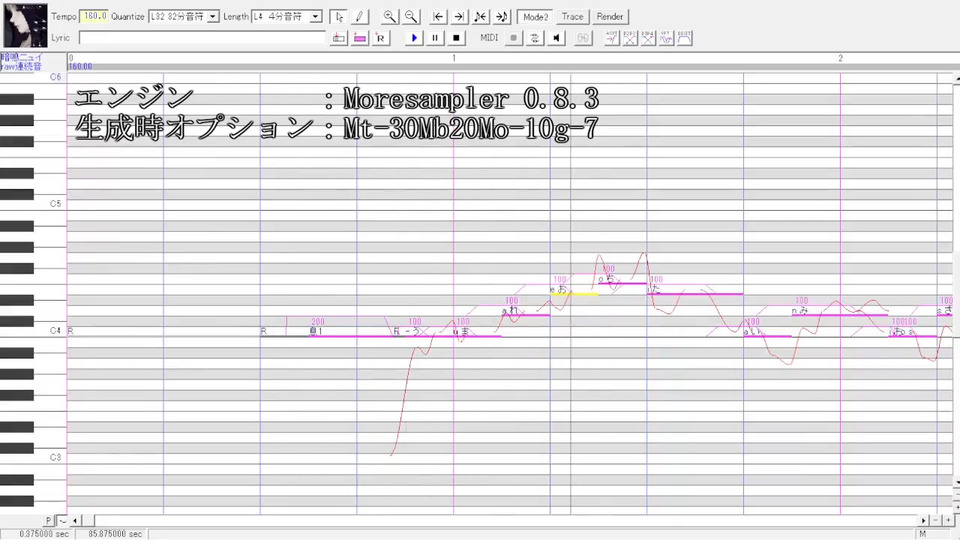
Task: Click the voicebank portrait thumbnail
Action: click(x=25, y=25)
